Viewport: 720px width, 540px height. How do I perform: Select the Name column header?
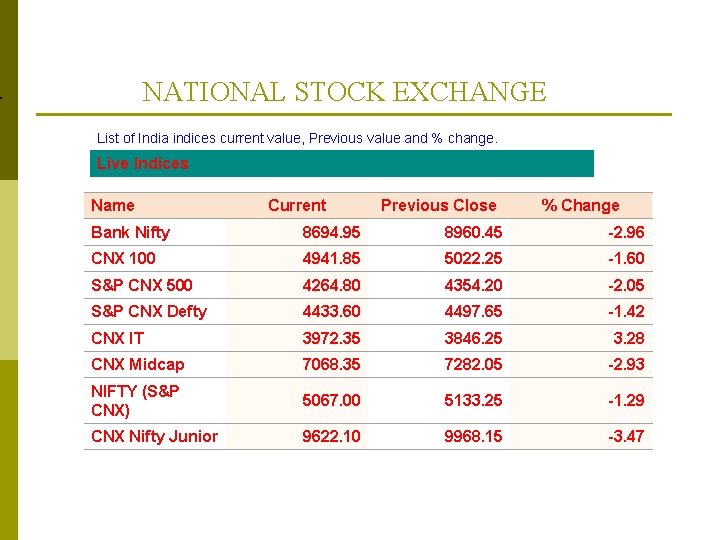tap(112, 205)
